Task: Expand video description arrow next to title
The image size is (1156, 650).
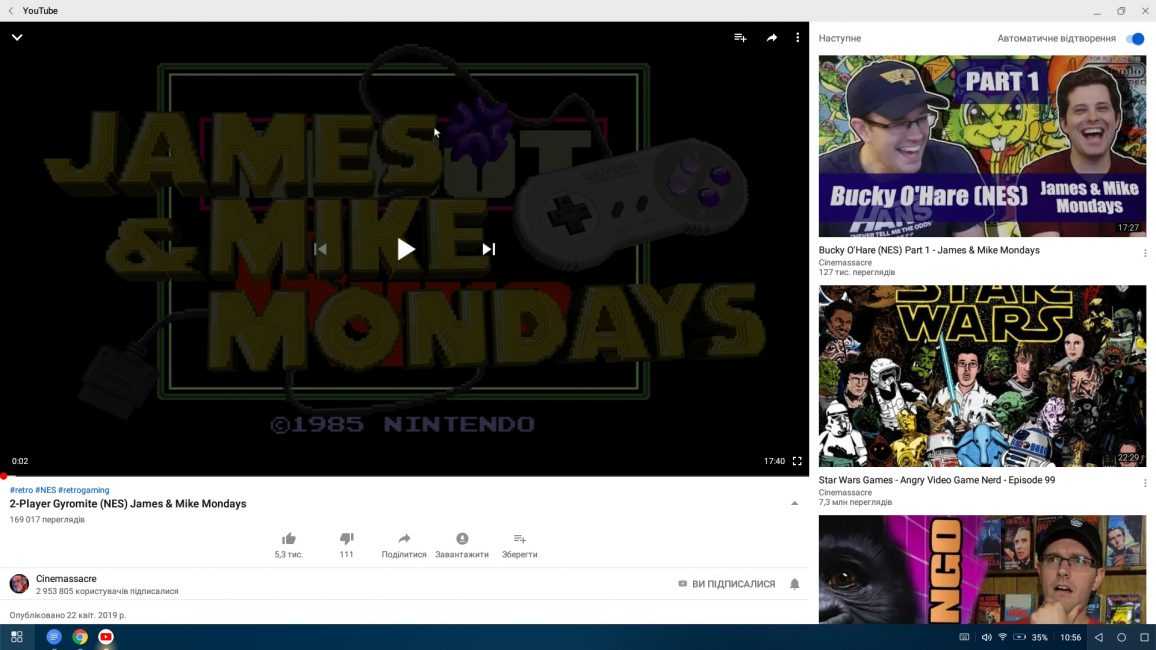Action: coord(795,503)
